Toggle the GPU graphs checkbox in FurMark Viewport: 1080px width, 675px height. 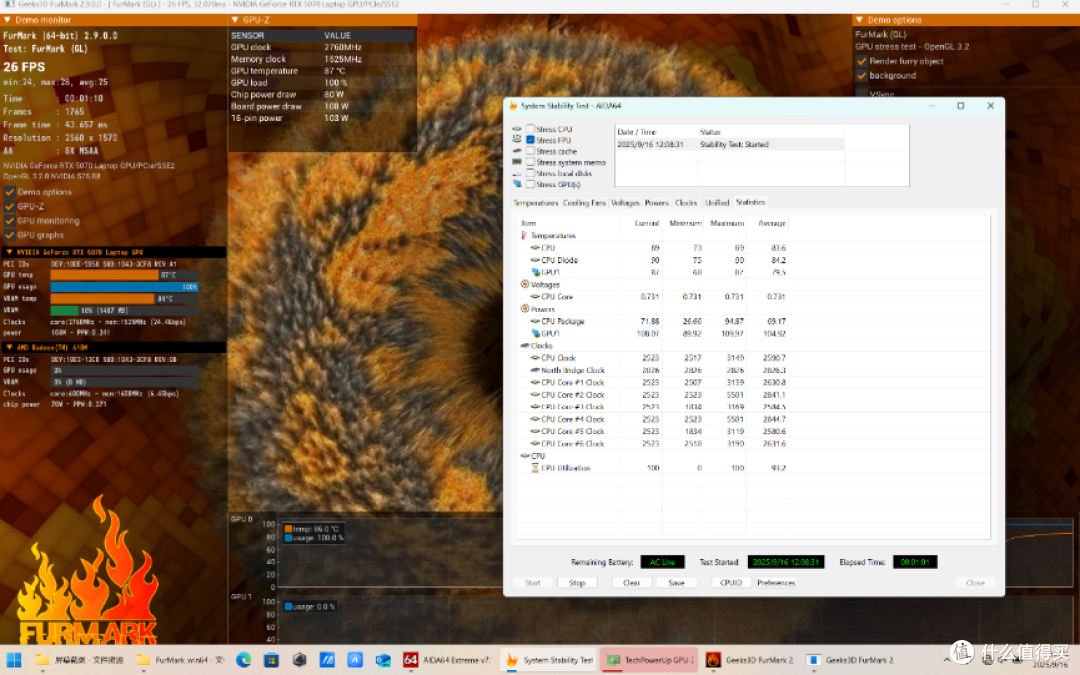(10, 235)
